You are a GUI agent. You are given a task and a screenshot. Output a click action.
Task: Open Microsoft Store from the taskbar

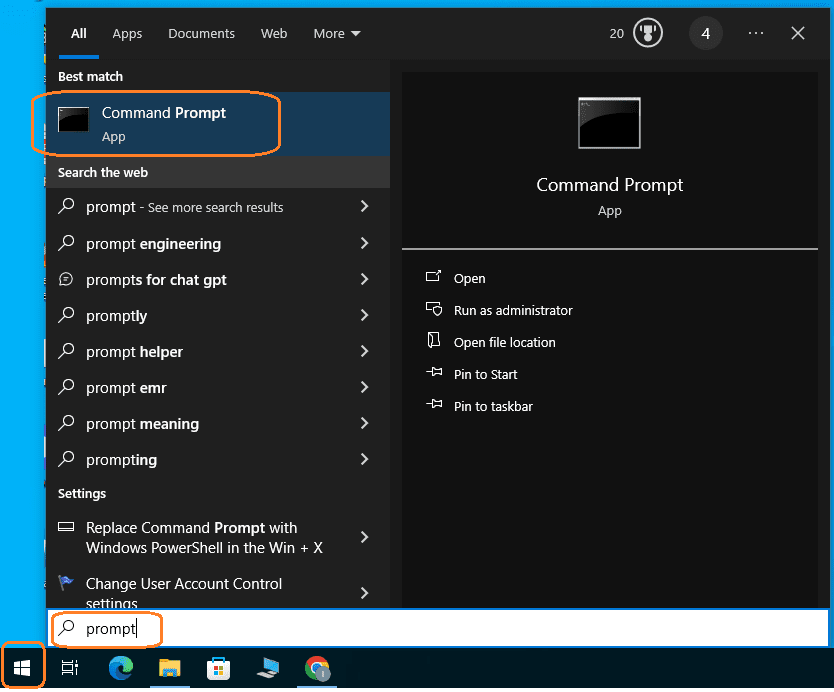(219, 668)
